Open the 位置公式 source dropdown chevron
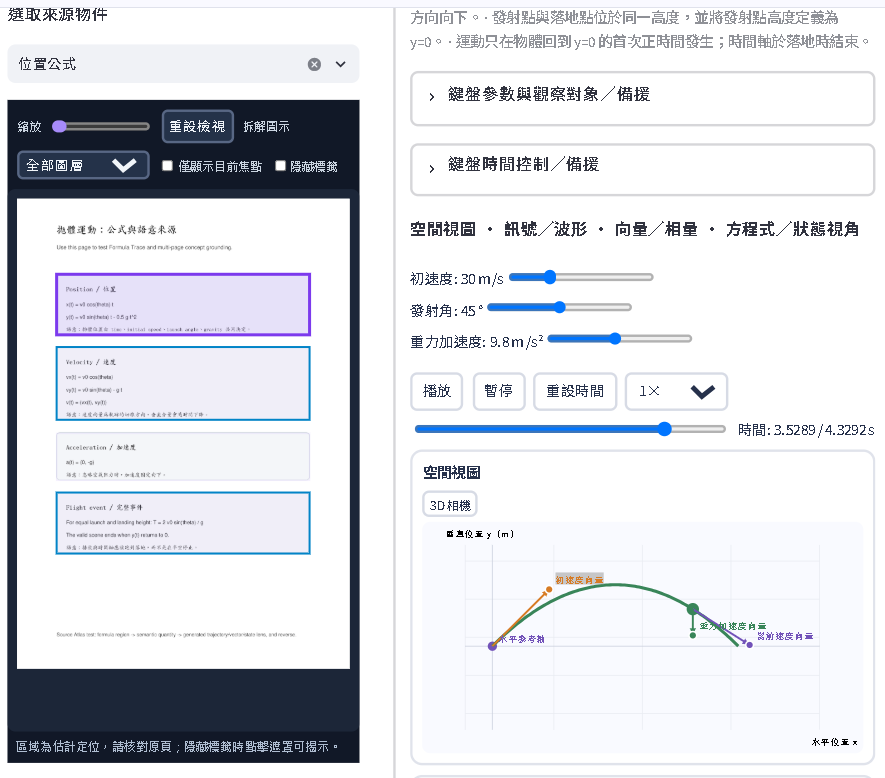This screenshot has height=778, width=885. click(340, 64)
